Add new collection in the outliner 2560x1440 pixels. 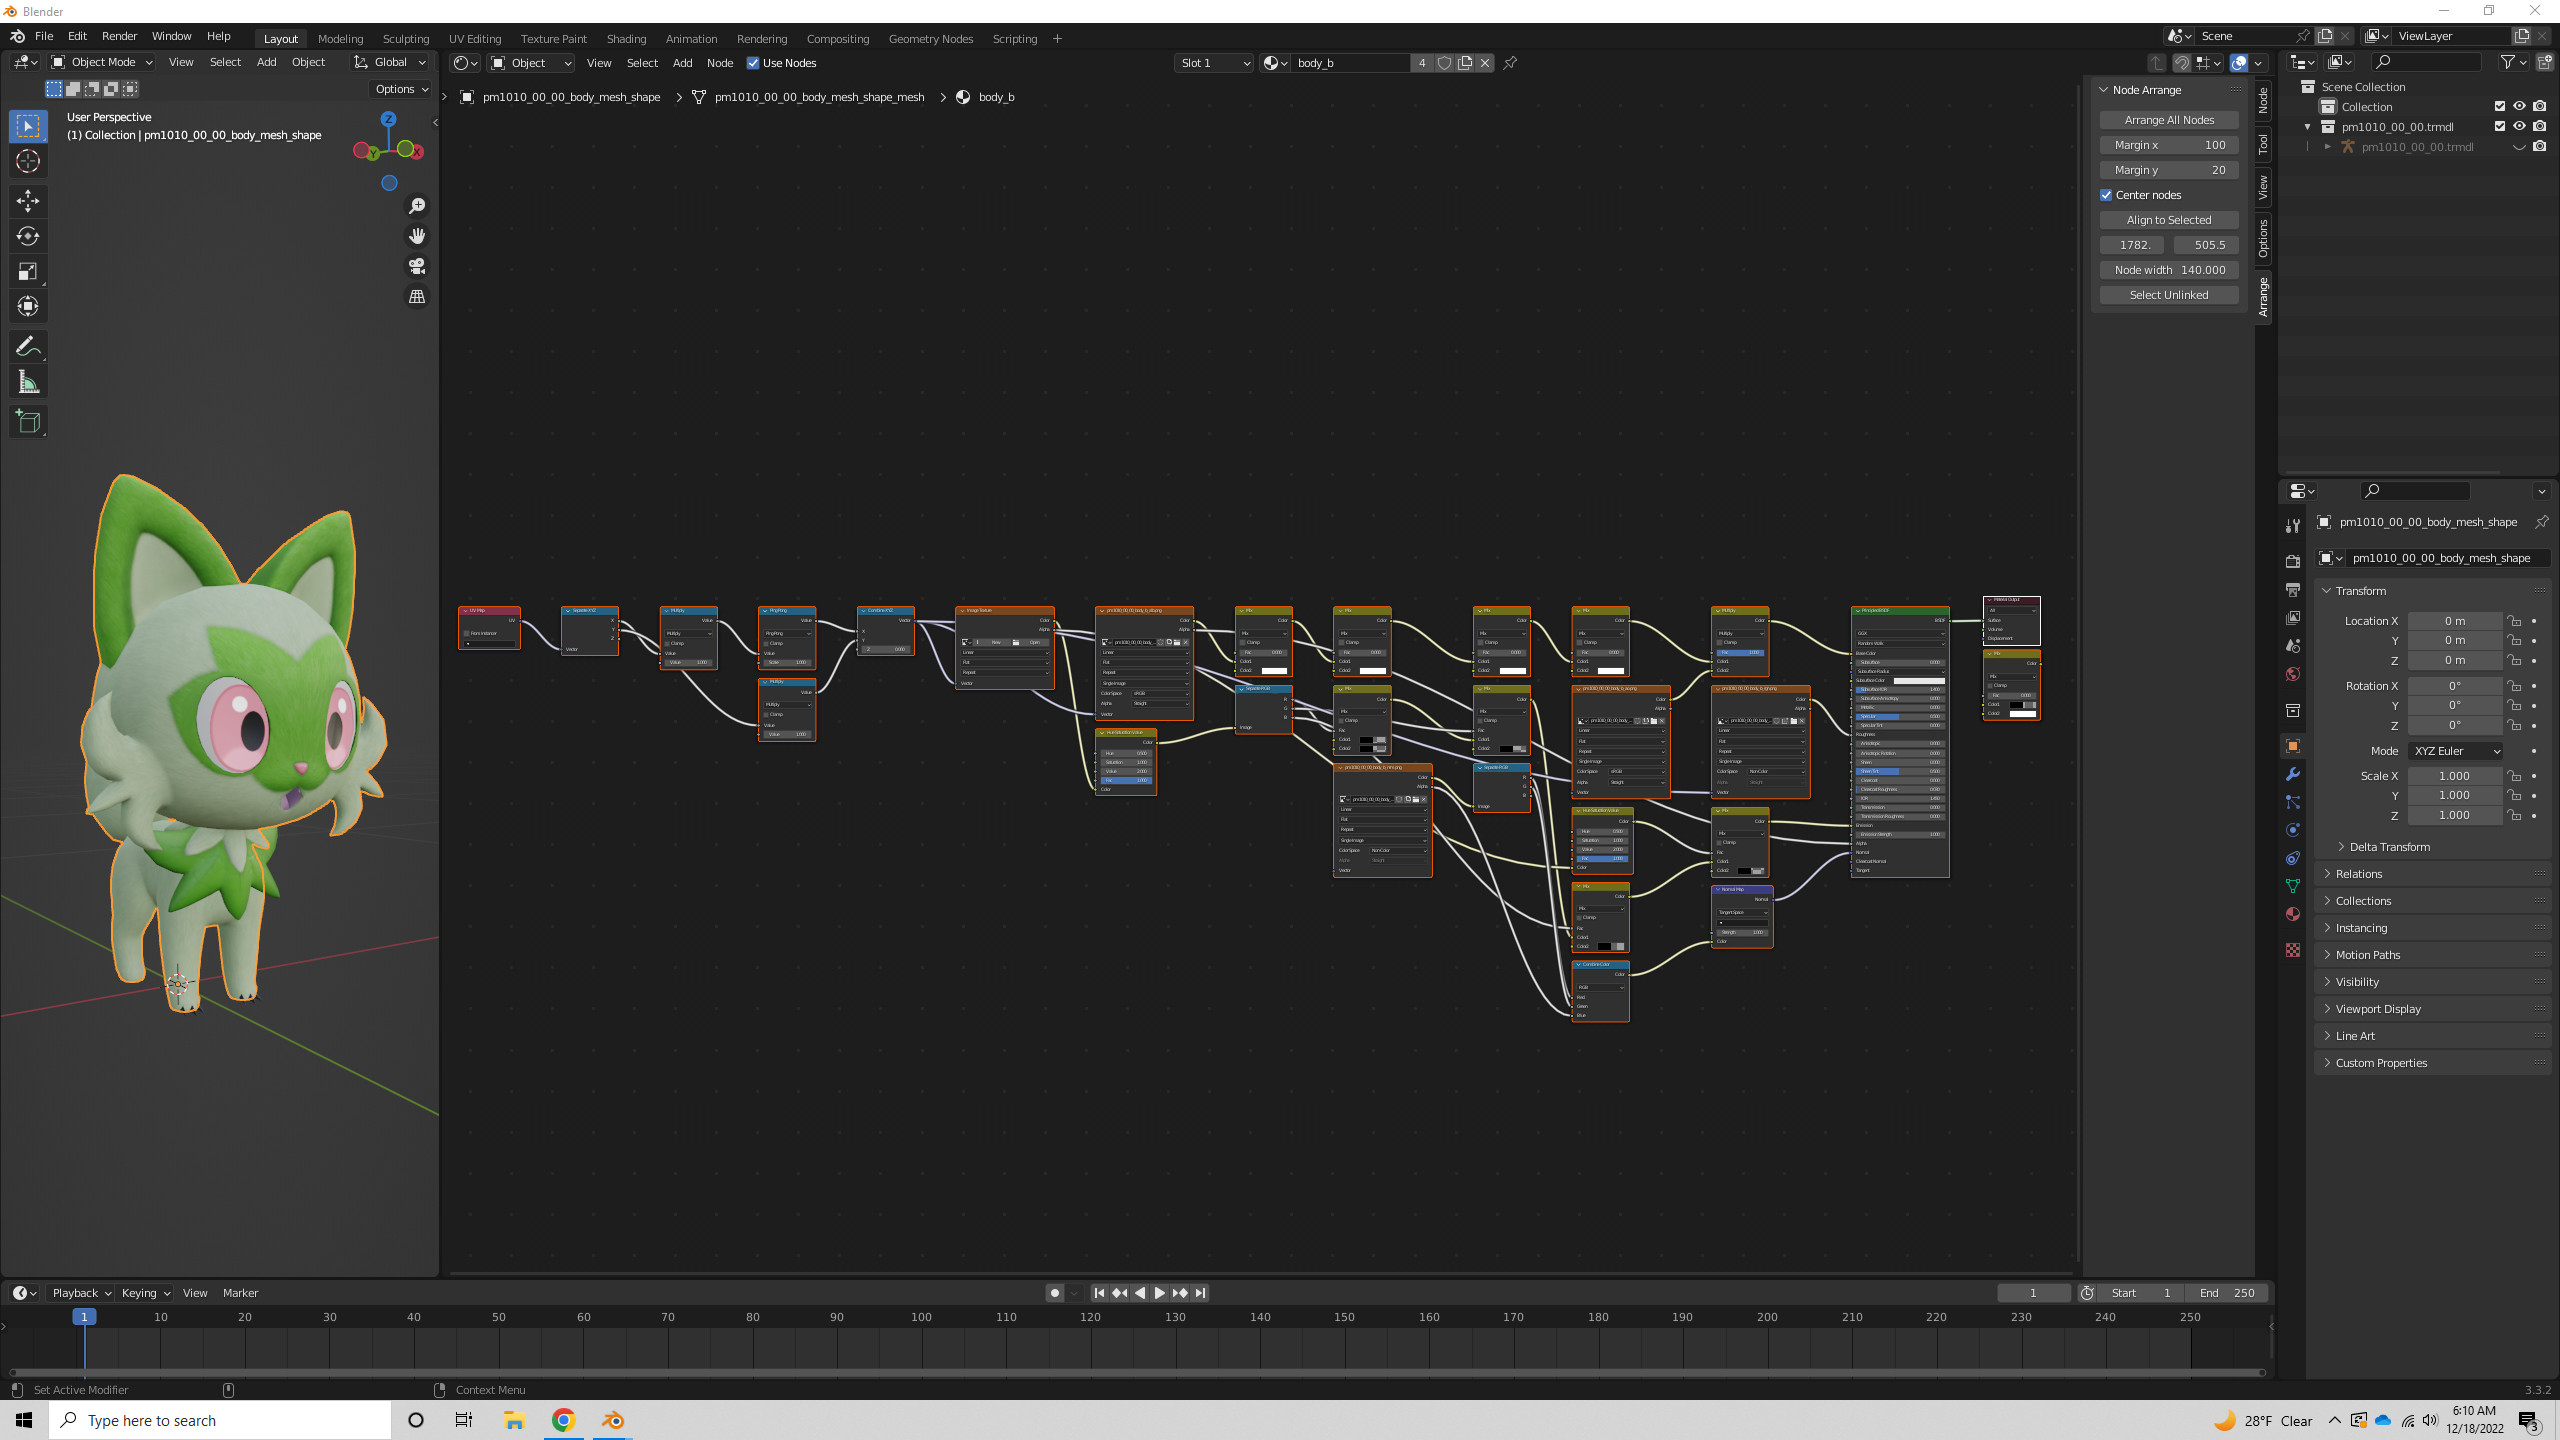pyautogui.click(x=2544, y=62)
